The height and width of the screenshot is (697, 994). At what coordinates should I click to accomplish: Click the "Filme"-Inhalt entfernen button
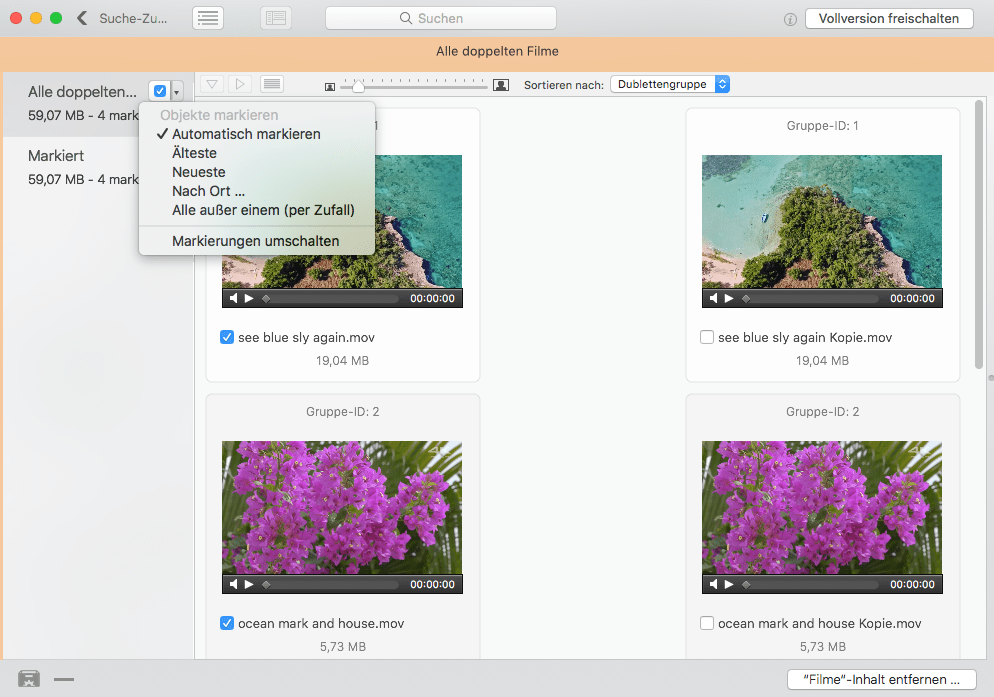(881, 679)
